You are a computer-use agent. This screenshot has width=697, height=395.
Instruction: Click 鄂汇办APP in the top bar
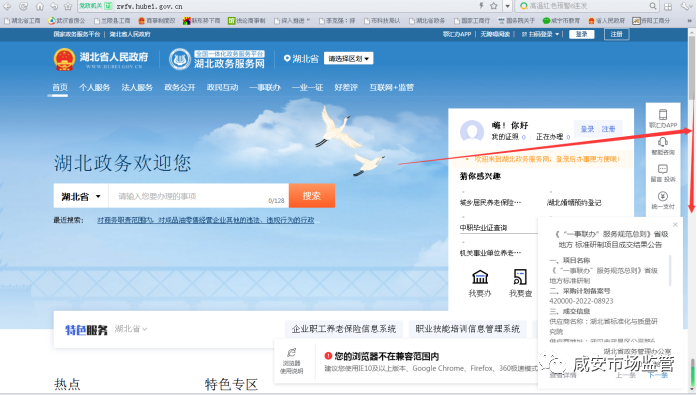click(457, 34)
